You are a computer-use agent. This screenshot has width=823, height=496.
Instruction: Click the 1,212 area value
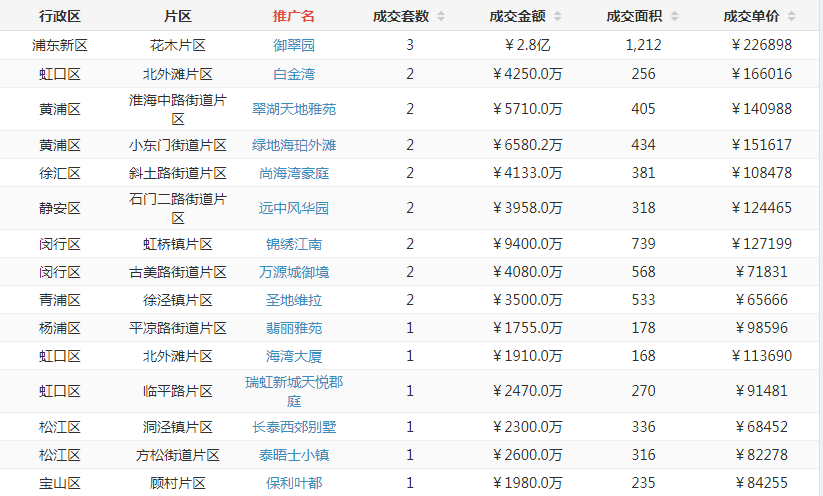[643, 45]
